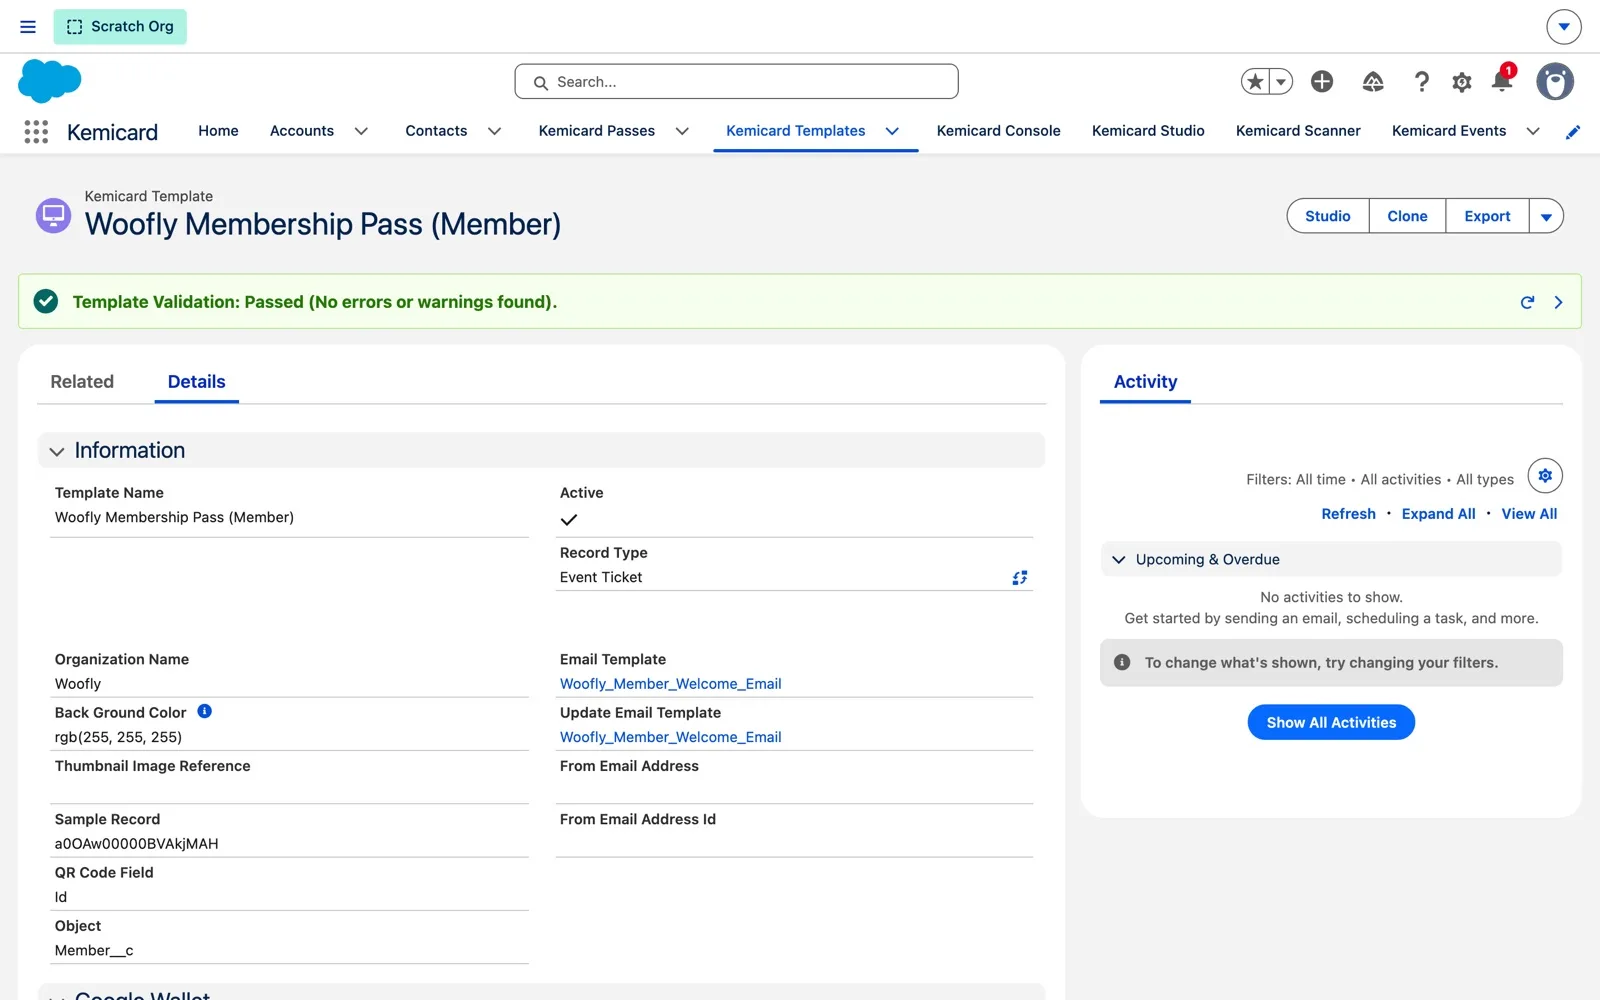Open the Contacts tab dropdown chevron
Viewport: 1600px width, 1000px height.
tap(494, 131)
